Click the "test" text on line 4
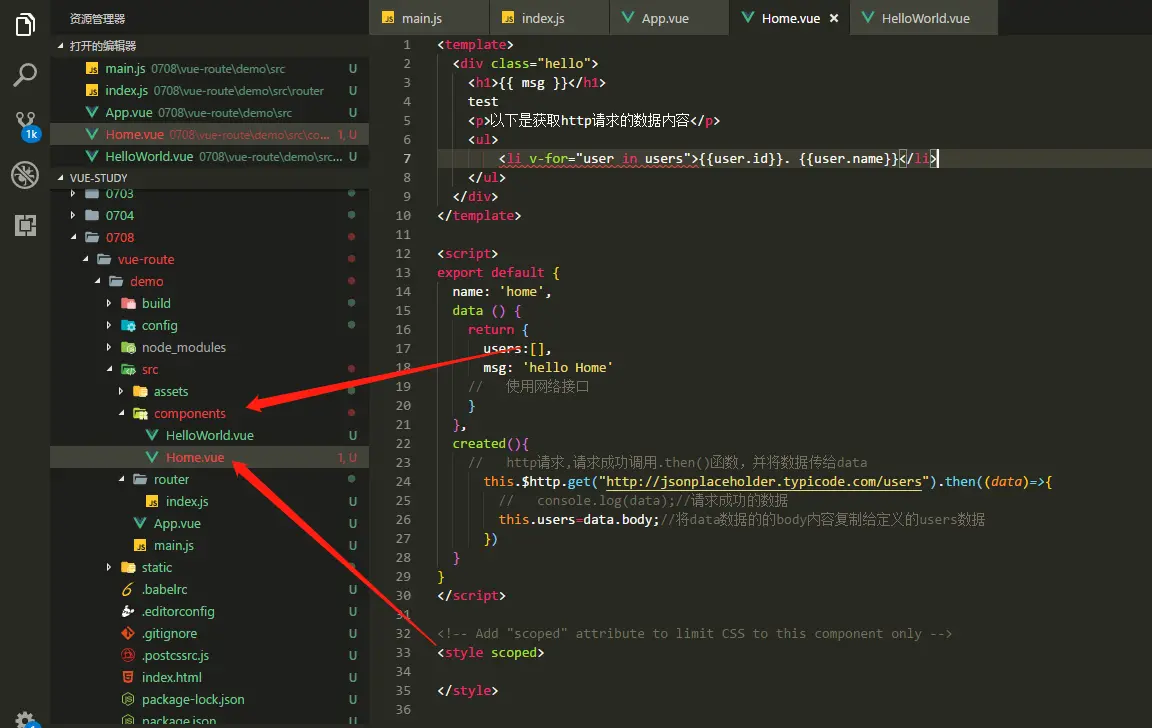 [483, 101]
